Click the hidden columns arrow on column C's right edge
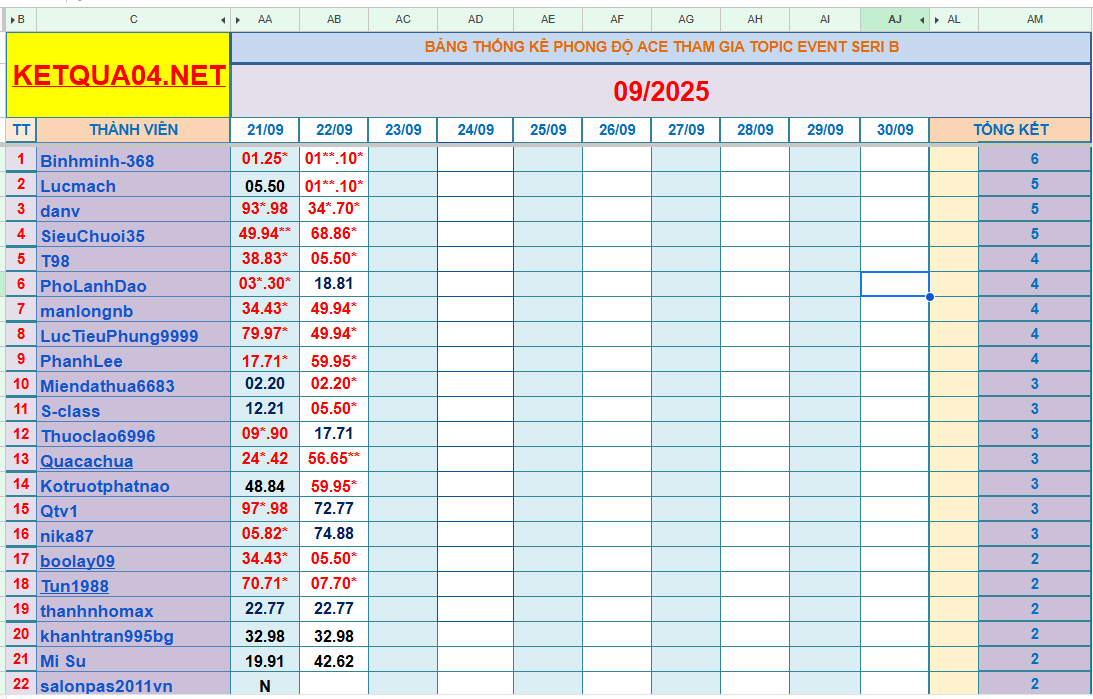The width and height of the screenshot is (1093, 699). coord(222,20)
